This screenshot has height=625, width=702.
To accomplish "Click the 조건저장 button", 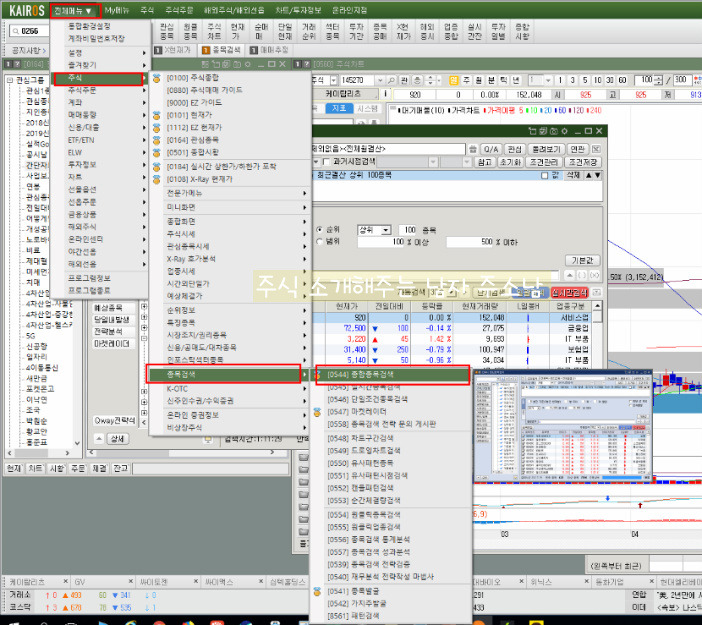I will [582, 162].
